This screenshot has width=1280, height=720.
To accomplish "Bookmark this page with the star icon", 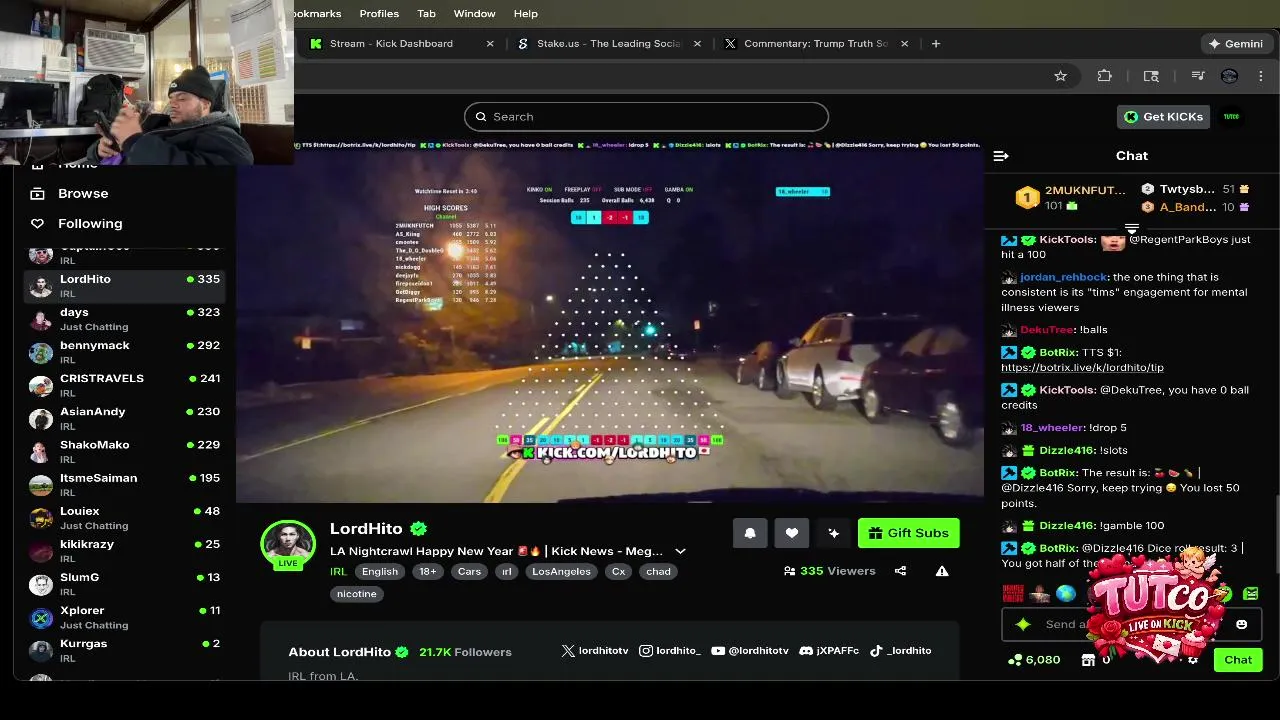I will point(1061,76).
